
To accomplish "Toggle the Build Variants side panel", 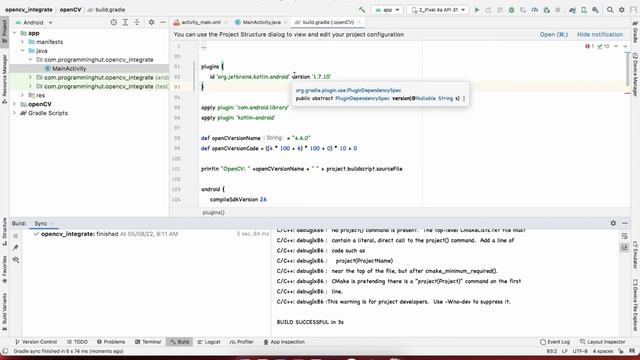I will (4, 311).
